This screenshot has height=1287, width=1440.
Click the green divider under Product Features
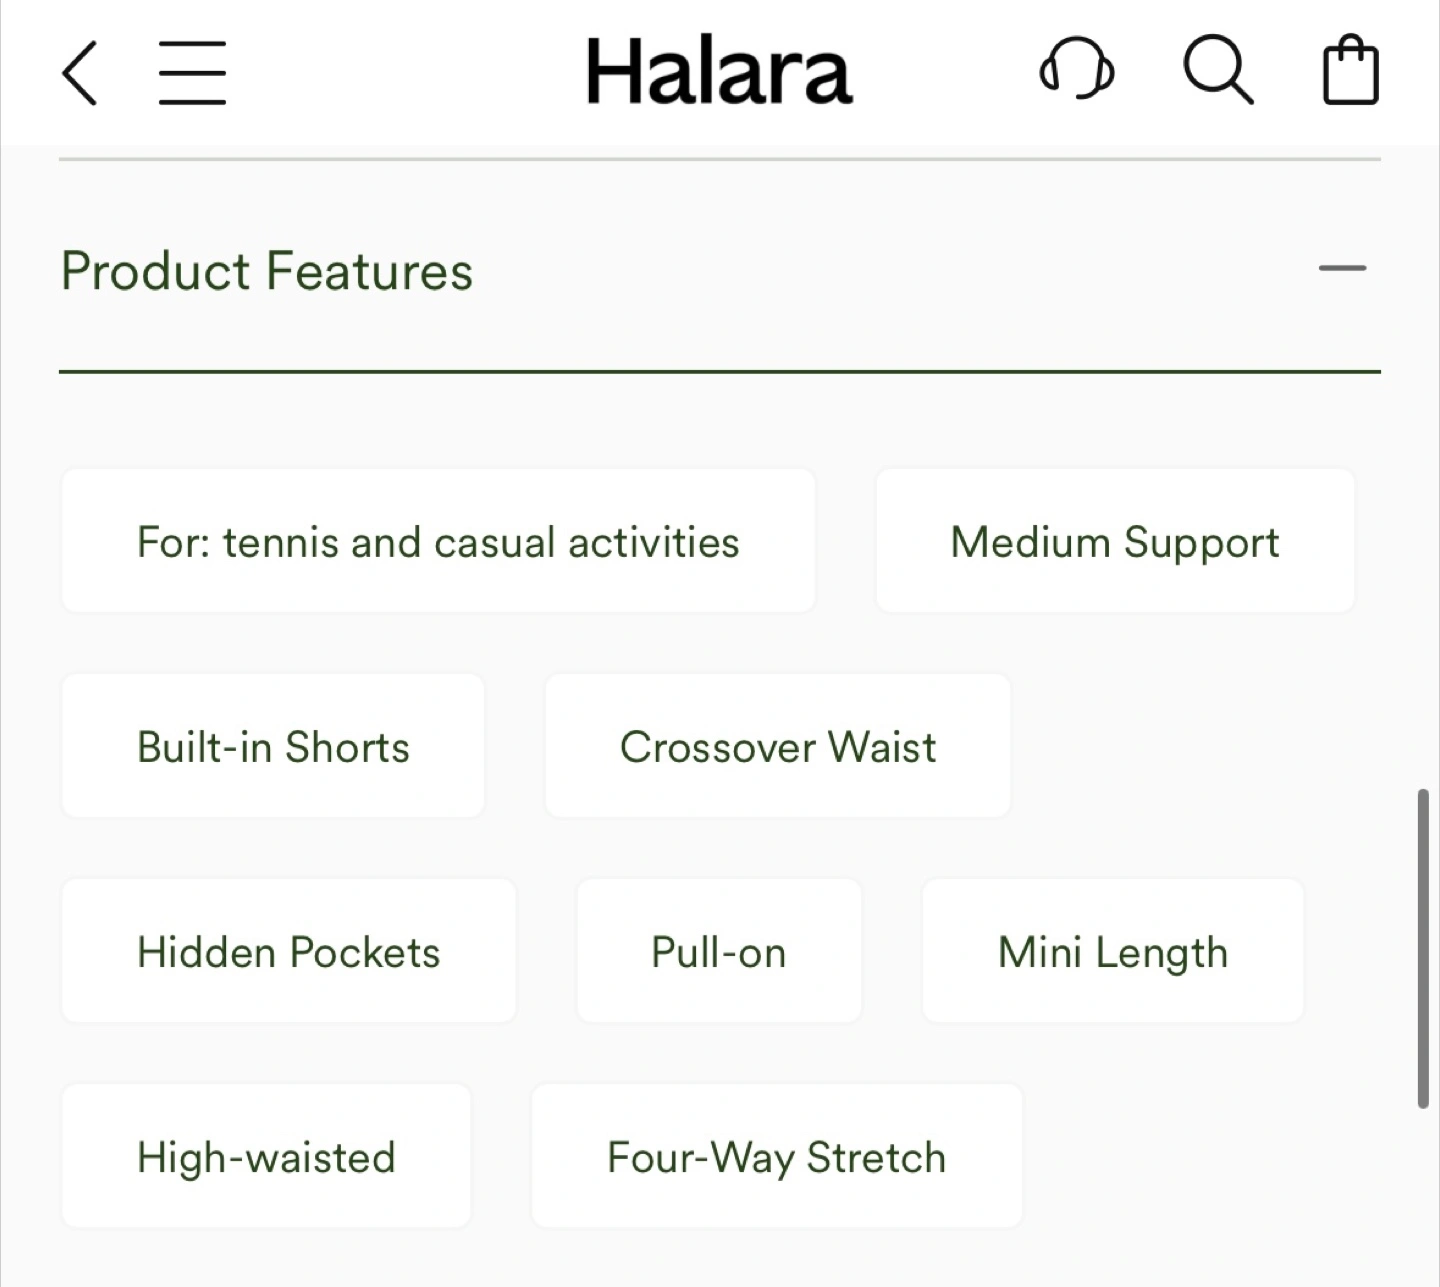click(x=720, y=372)
